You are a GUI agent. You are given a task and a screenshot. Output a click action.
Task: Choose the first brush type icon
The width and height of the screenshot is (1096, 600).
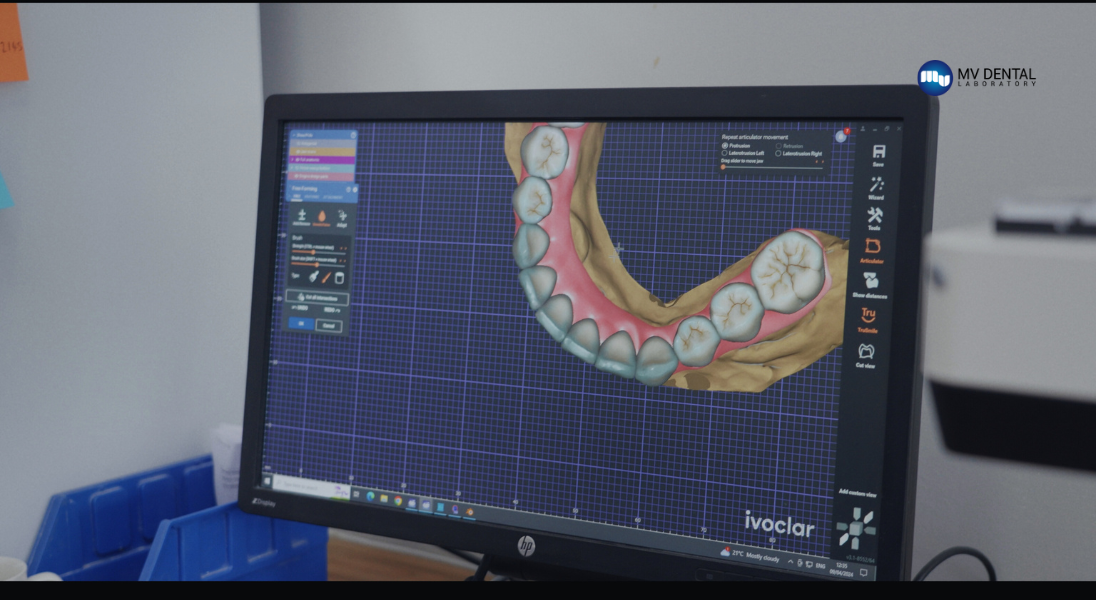pos(313,277)
